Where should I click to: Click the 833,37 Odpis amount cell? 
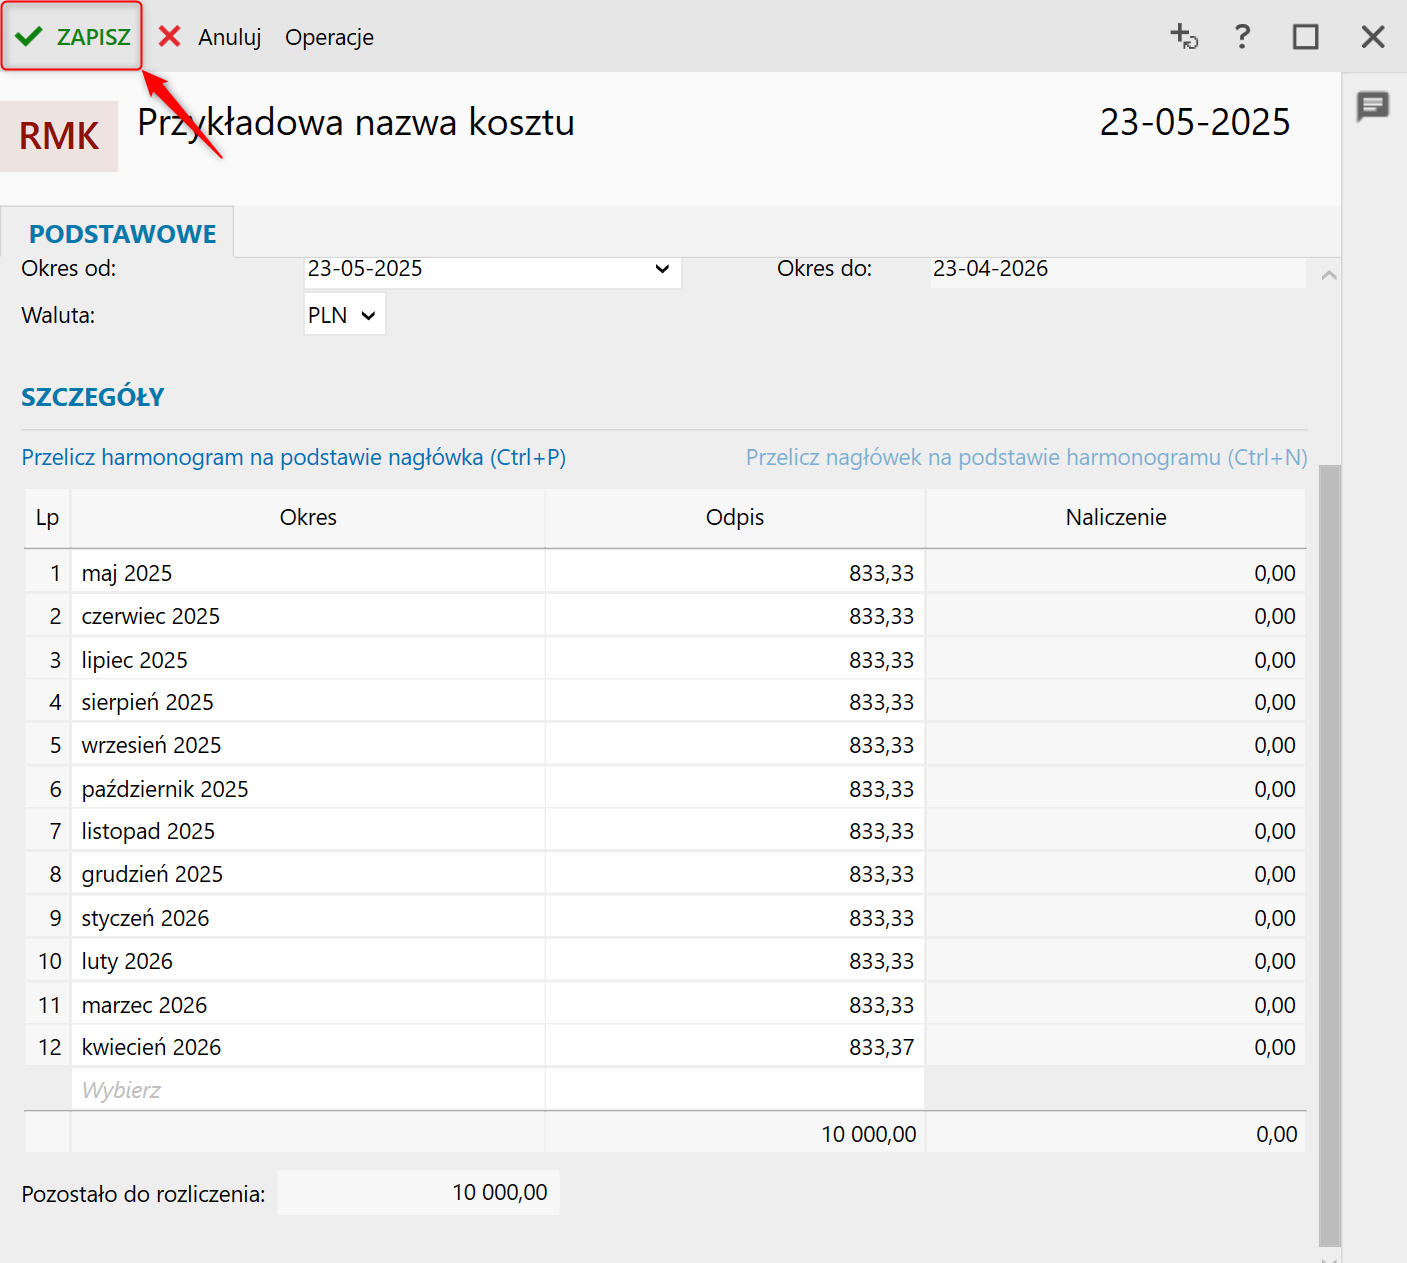click(x=735, y=1047)
